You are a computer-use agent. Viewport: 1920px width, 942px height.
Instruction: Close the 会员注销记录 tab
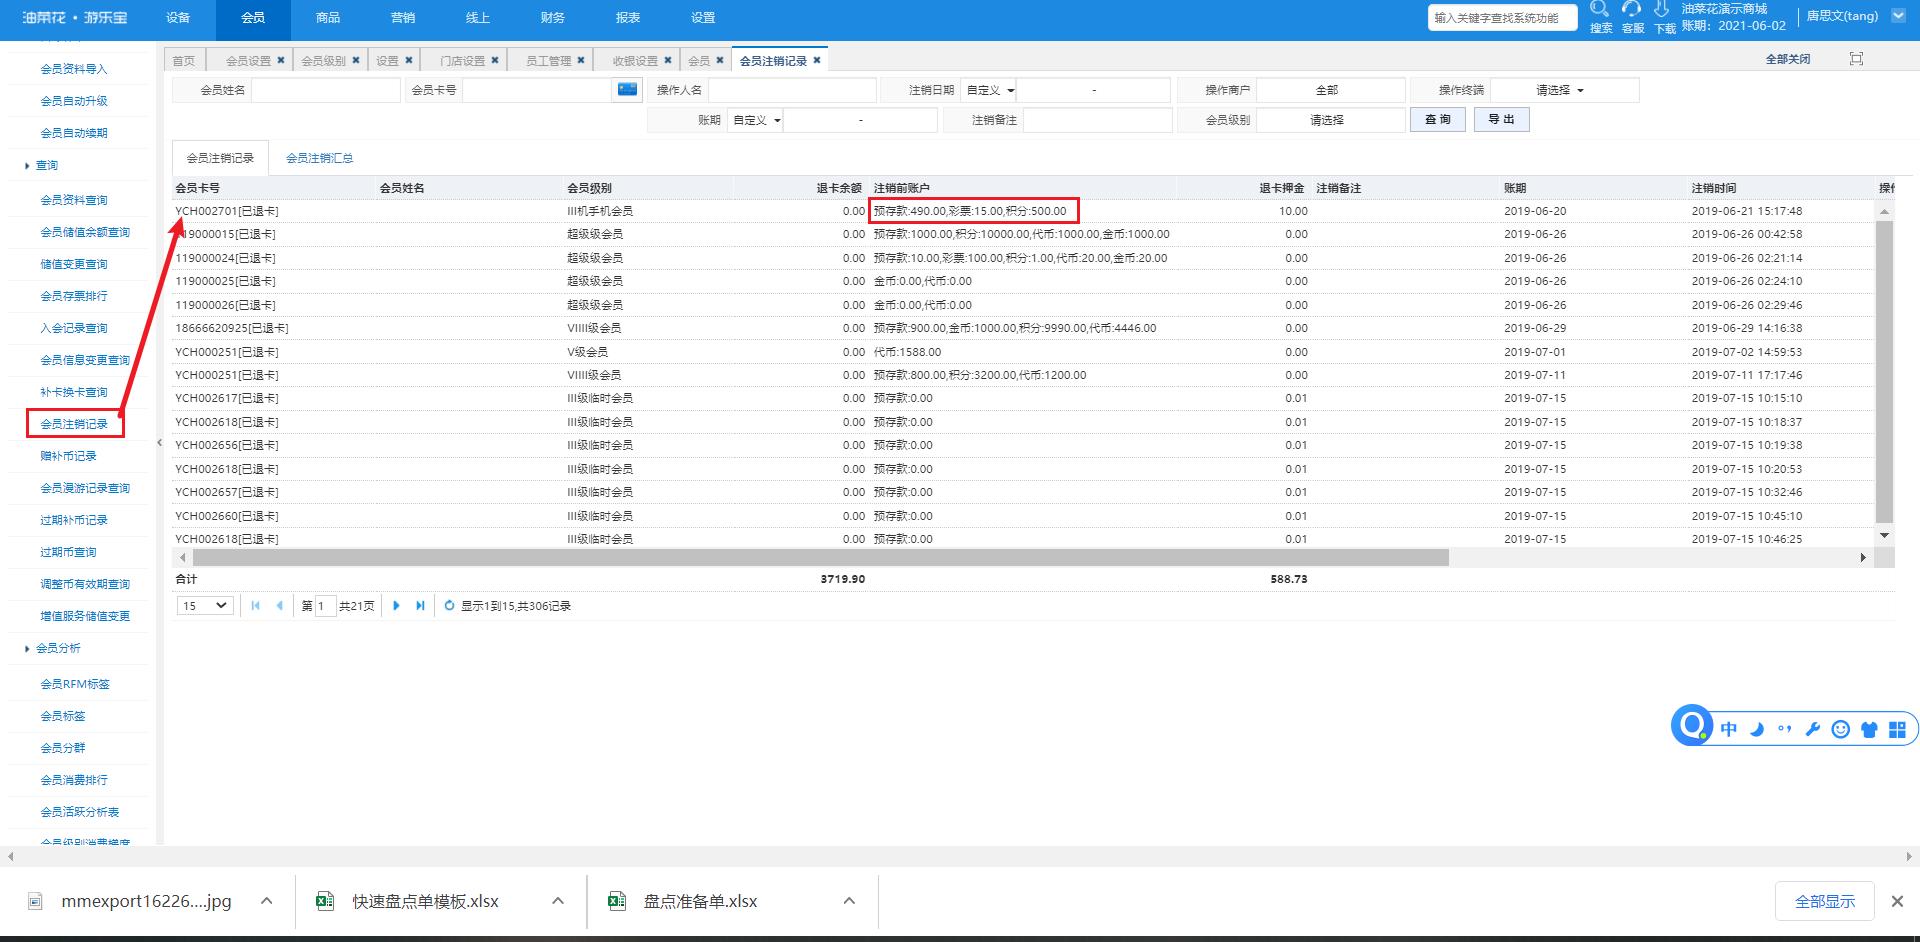coord(817,60)
